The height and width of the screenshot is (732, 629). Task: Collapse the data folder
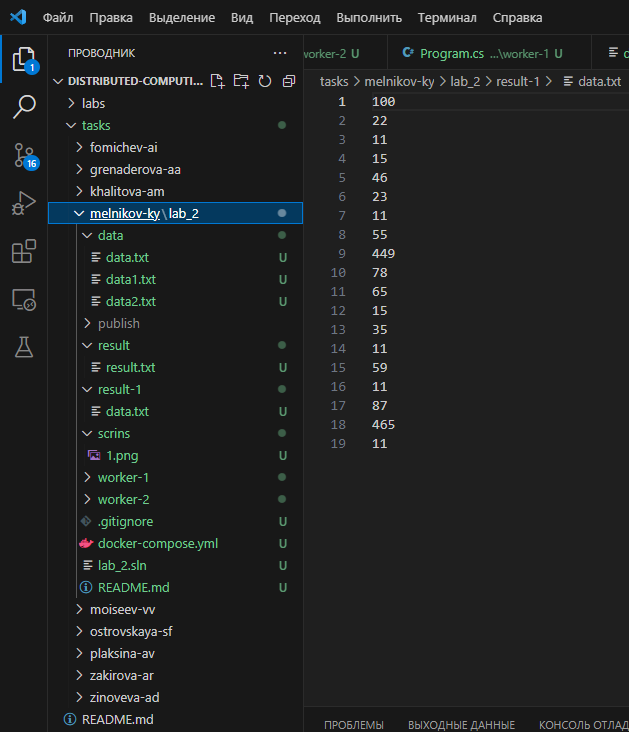110,235
